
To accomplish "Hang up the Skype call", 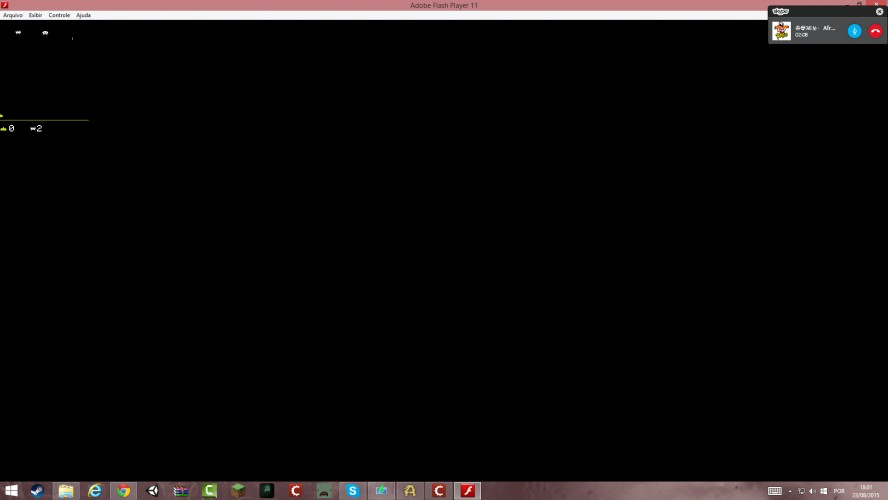I will [876, 31].
